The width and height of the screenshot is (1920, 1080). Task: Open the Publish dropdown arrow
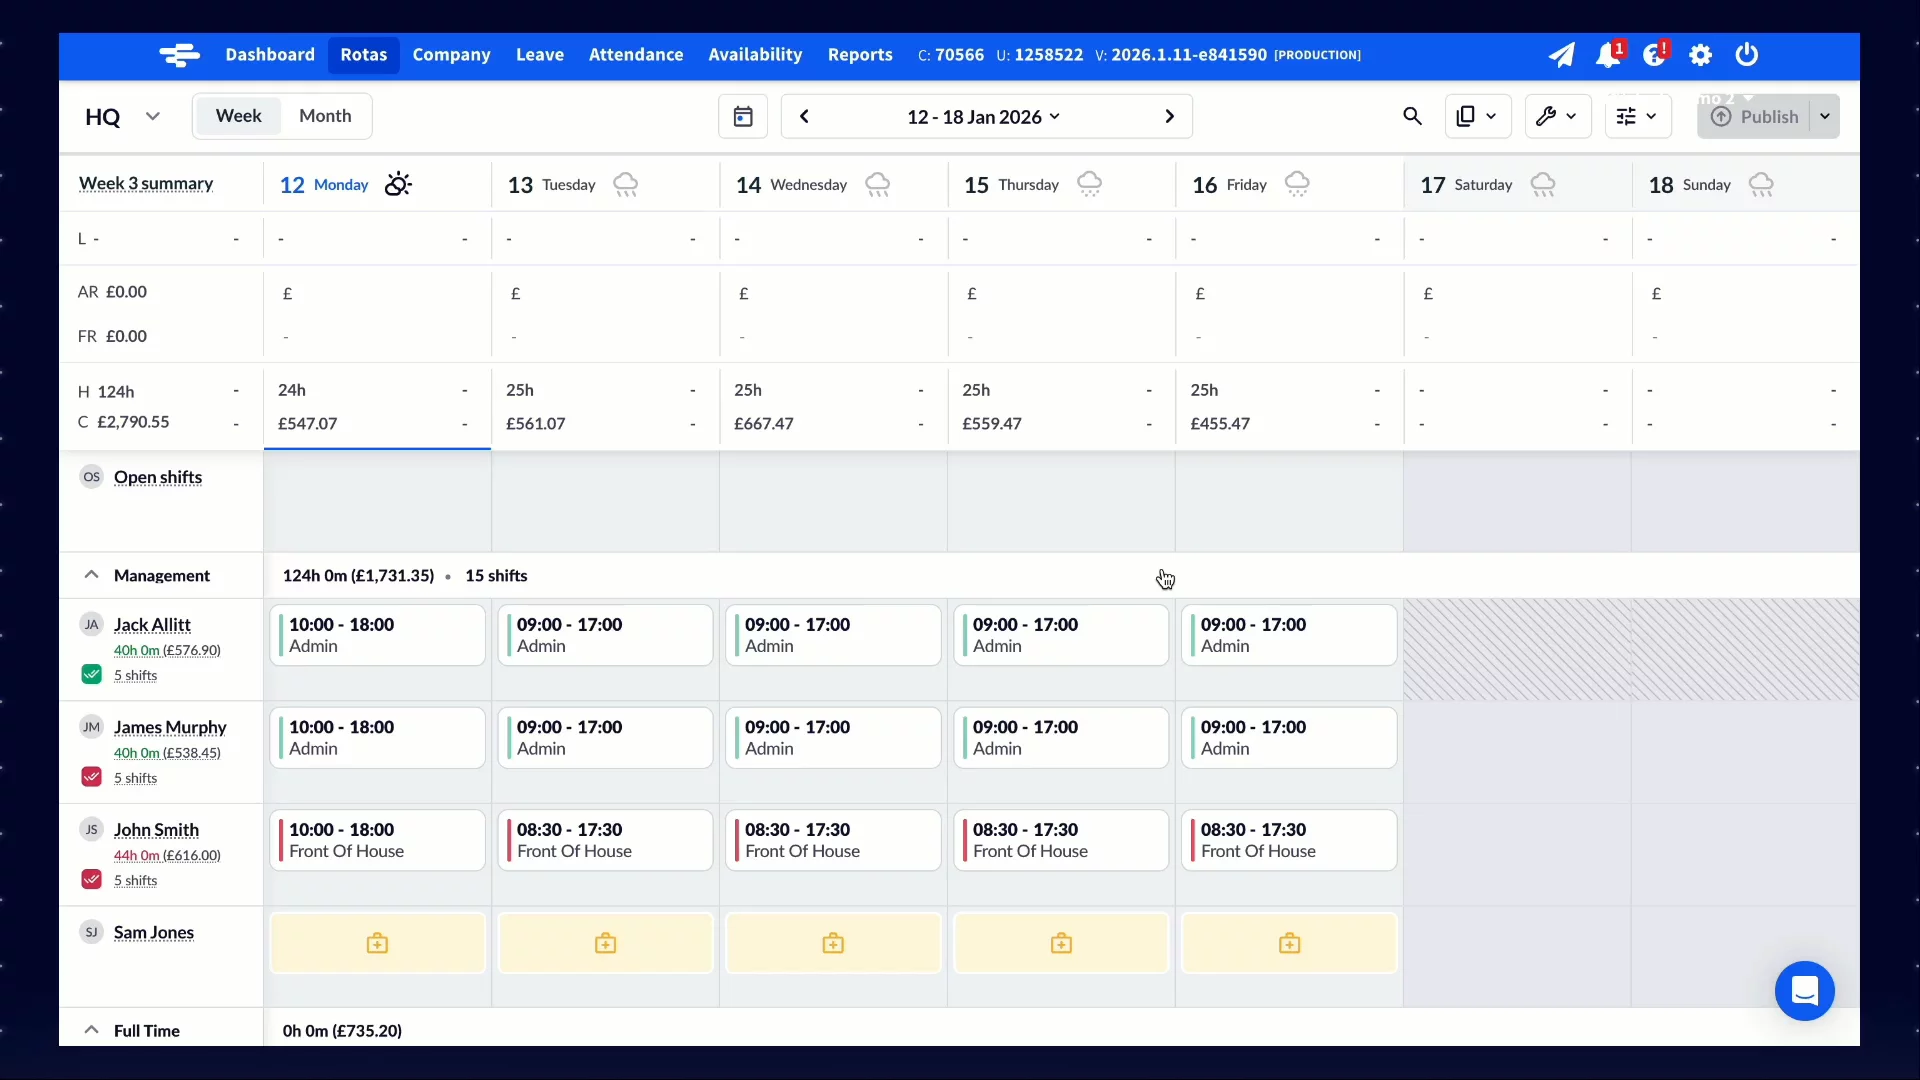click(1825, 117)
